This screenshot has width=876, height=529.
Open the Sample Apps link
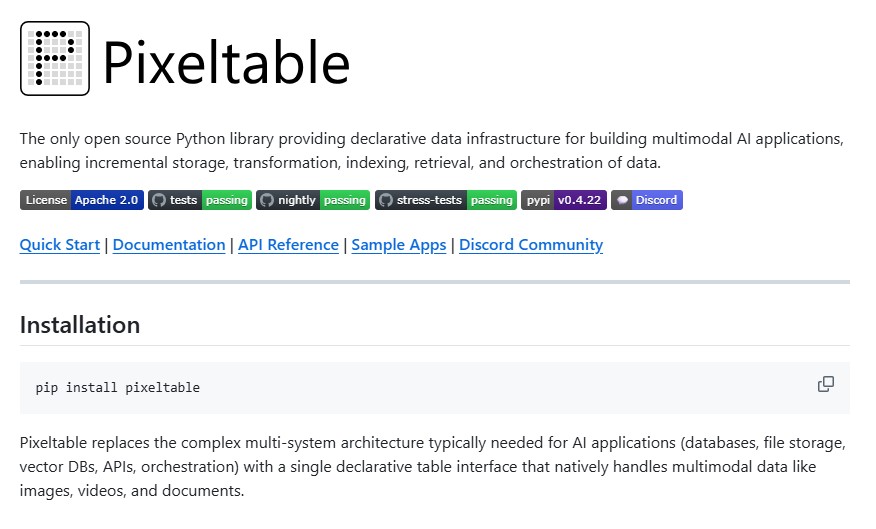[x=399, y=245]
